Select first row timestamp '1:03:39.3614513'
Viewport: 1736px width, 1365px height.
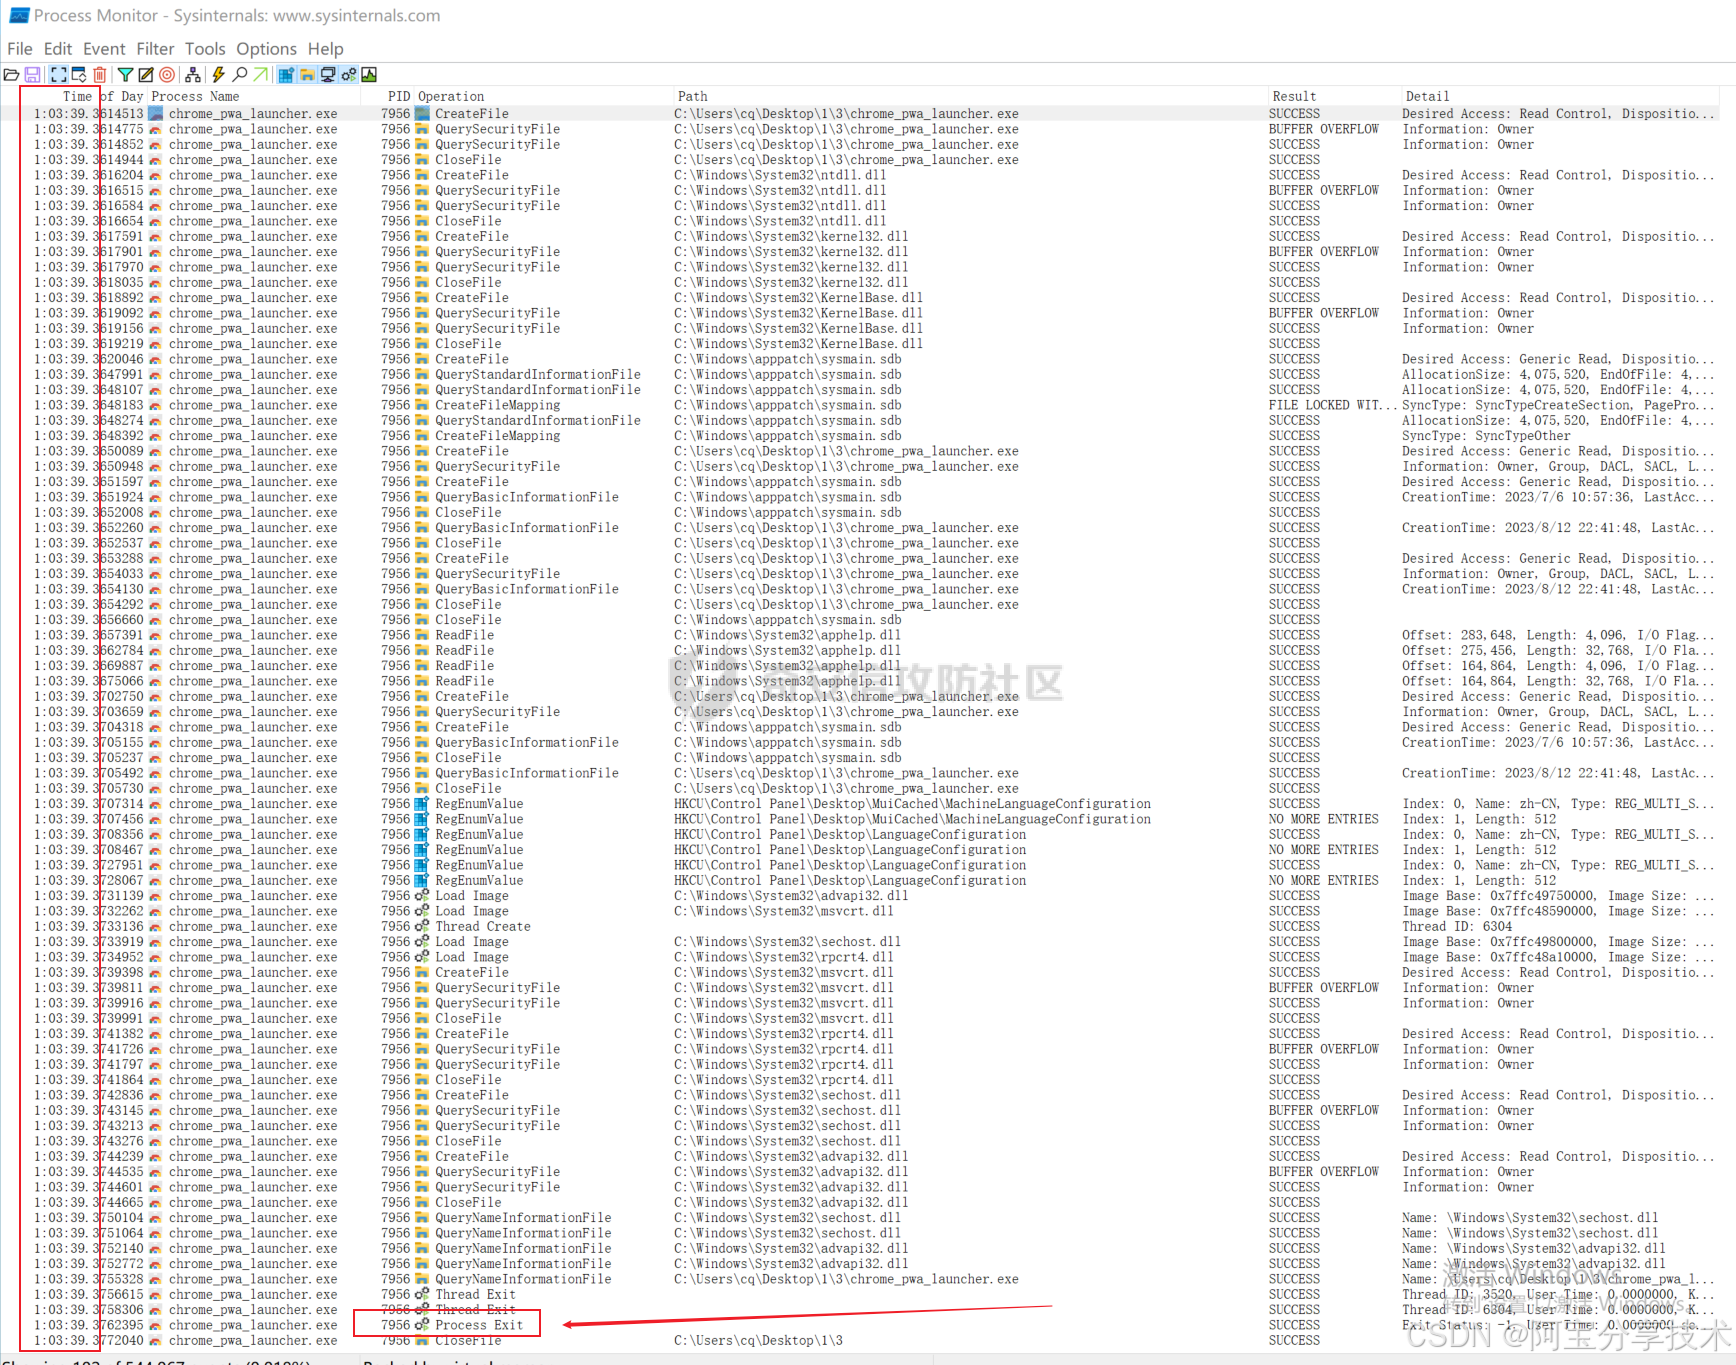pyautogui.click(x=88, y=114)
